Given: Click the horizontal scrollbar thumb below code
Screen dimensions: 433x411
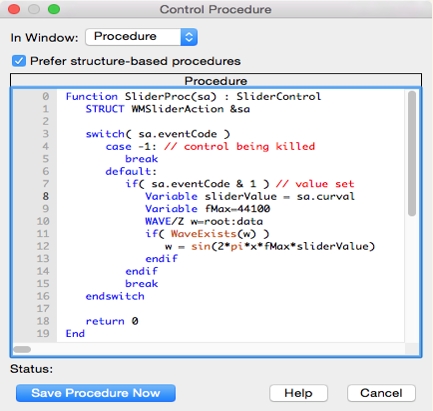Looking at the screenshot, I should 22,349.
